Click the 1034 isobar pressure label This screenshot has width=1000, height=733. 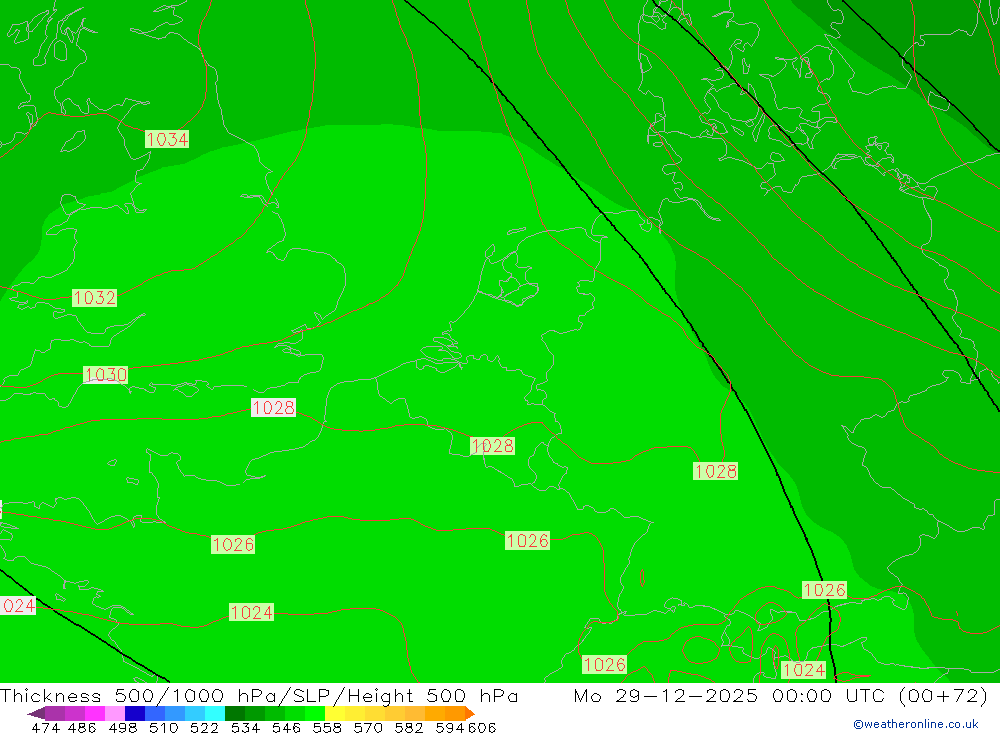(167, 139)
